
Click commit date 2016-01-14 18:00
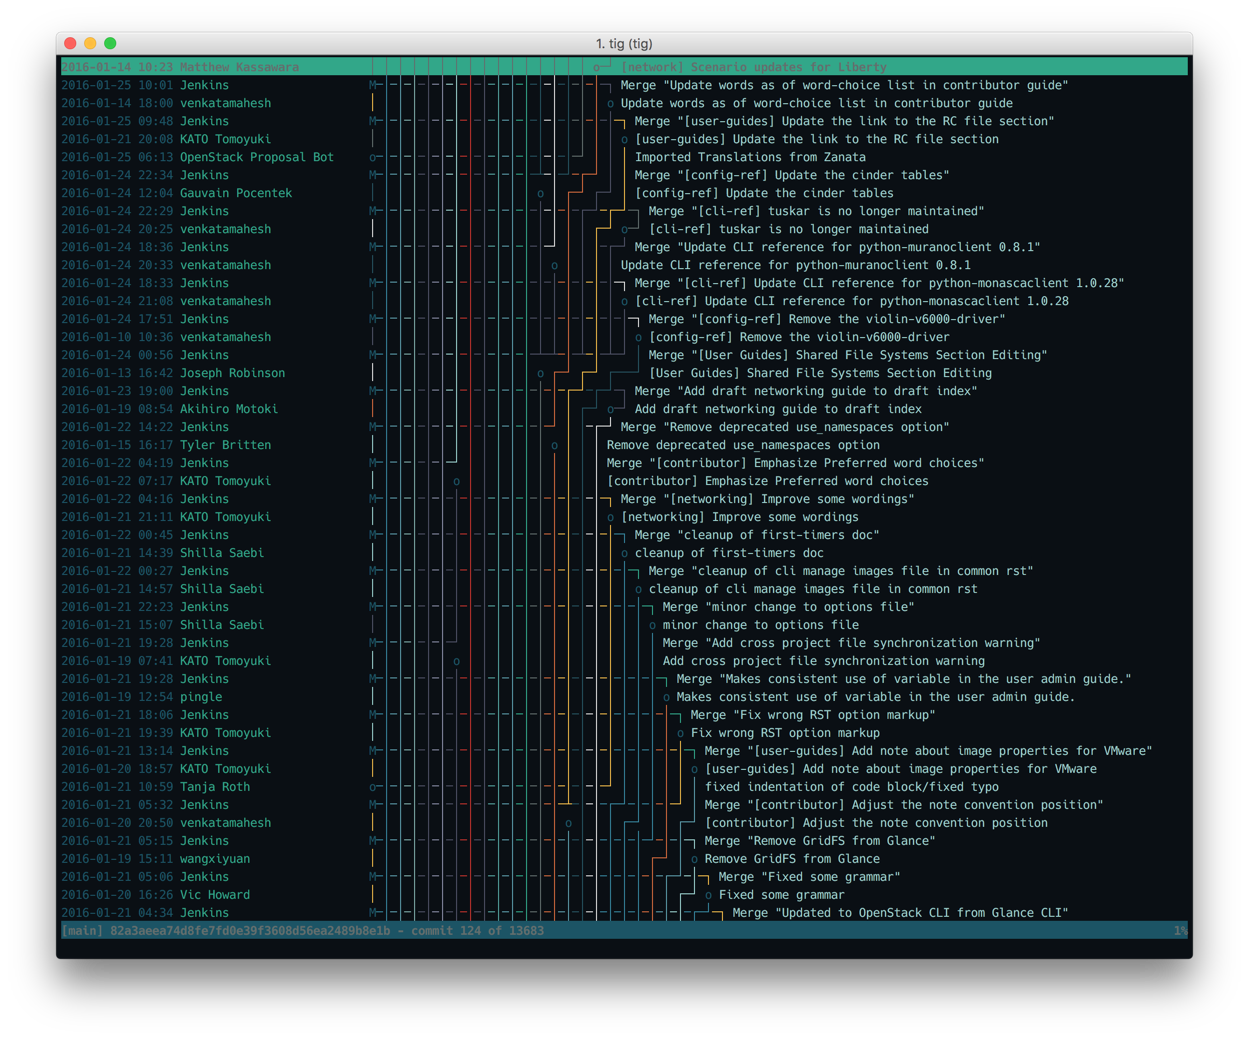[117, 103]
